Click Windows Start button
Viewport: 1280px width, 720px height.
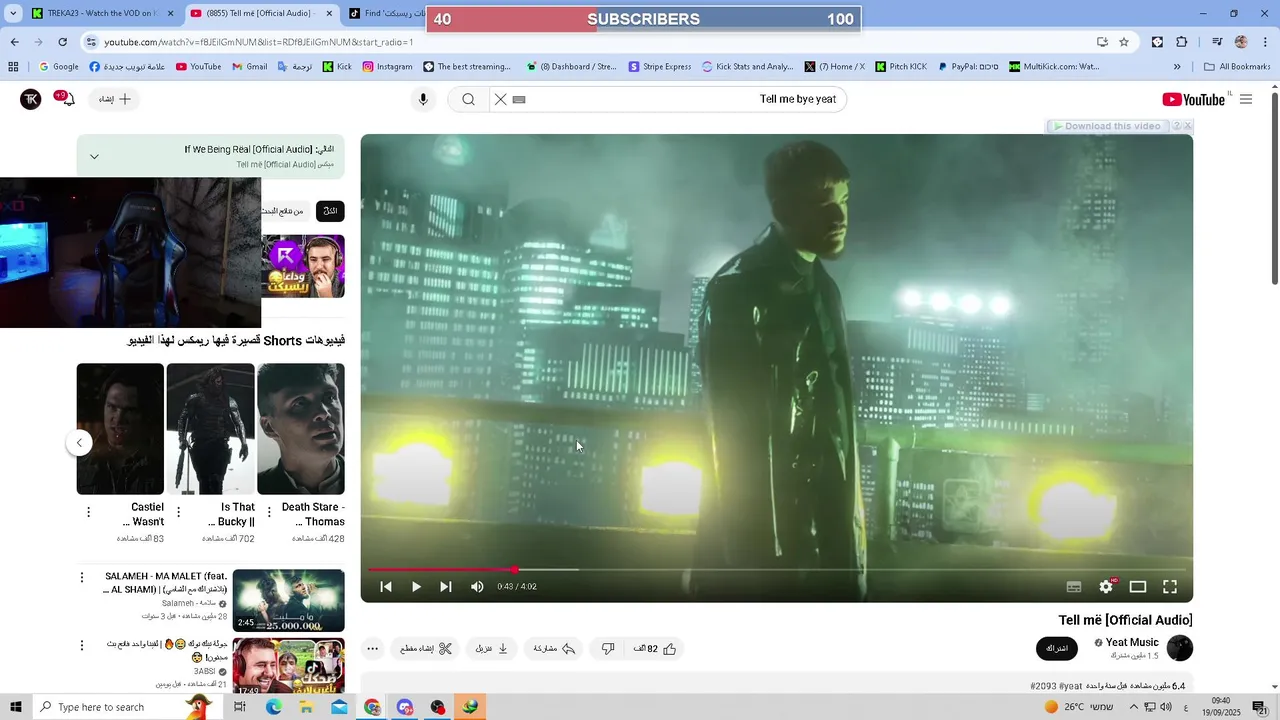(16, 707)
